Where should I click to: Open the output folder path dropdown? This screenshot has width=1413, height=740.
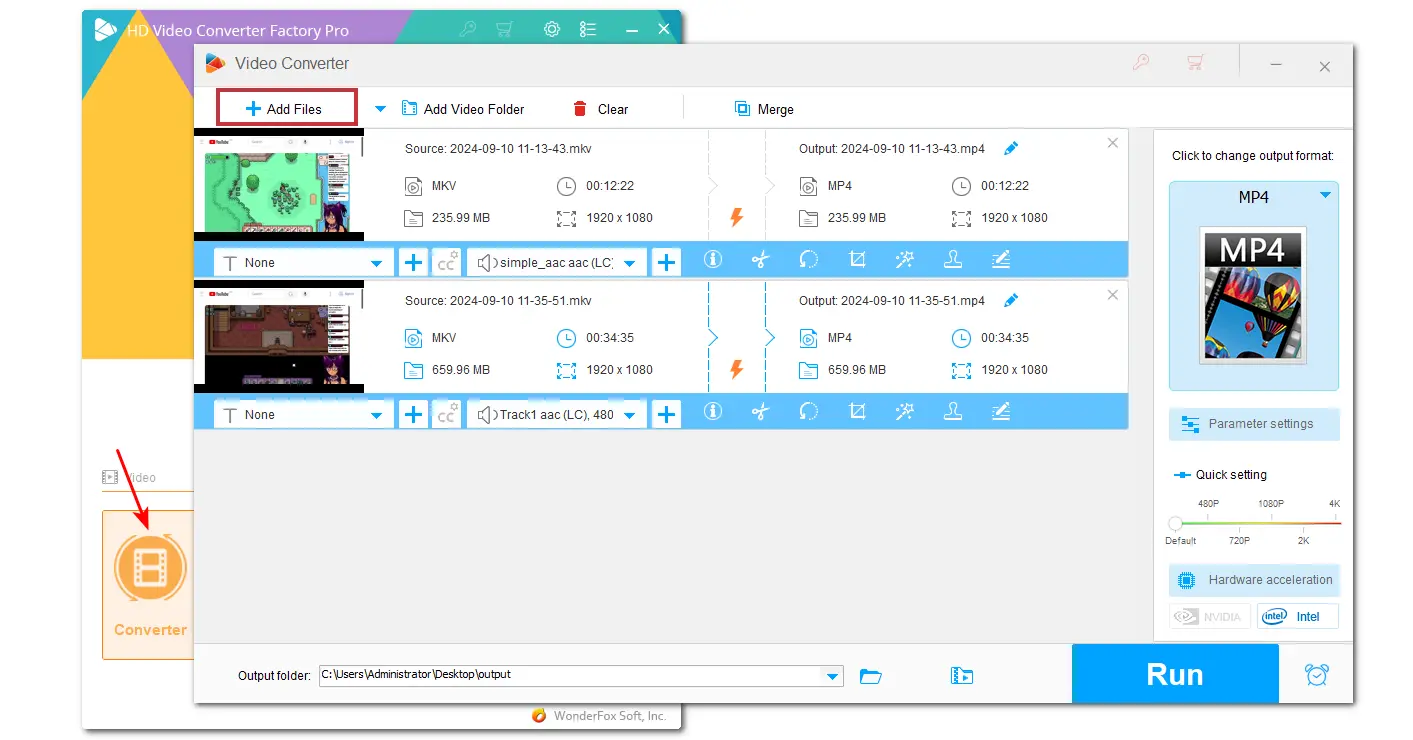click(832, 676)
